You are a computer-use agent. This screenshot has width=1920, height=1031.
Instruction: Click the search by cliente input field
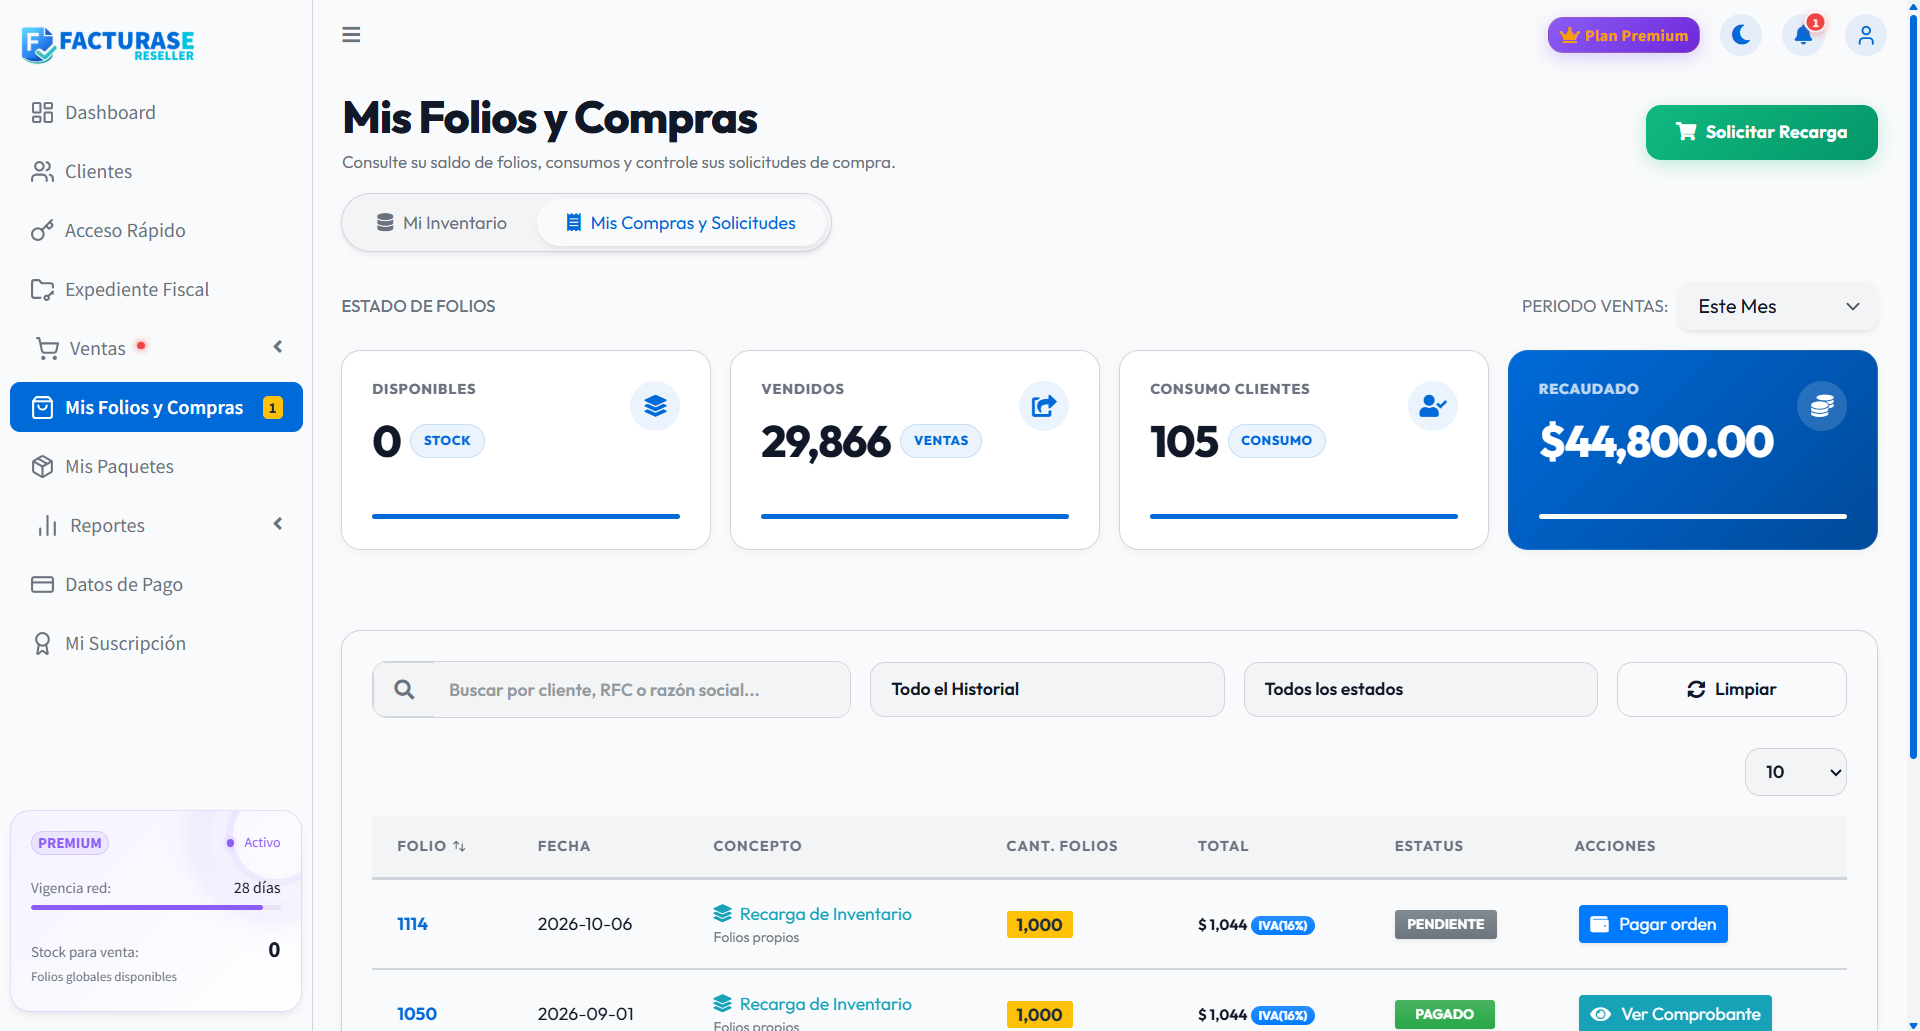pos(640,690)
